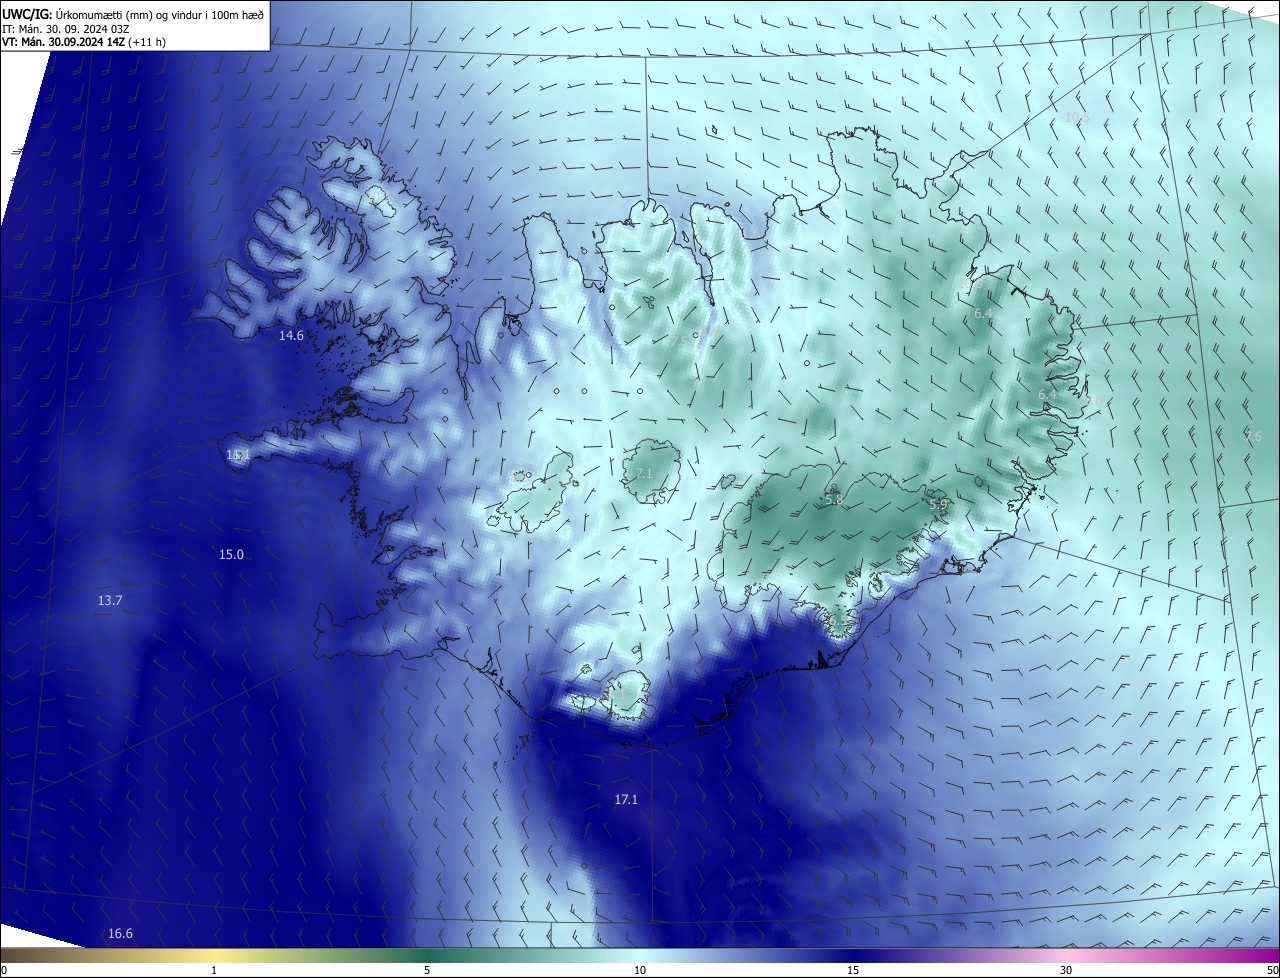The height and width of the screenshot is (978, 1280).
Task: Click the 15.0 value over the sea
Action: pos(231,554)
